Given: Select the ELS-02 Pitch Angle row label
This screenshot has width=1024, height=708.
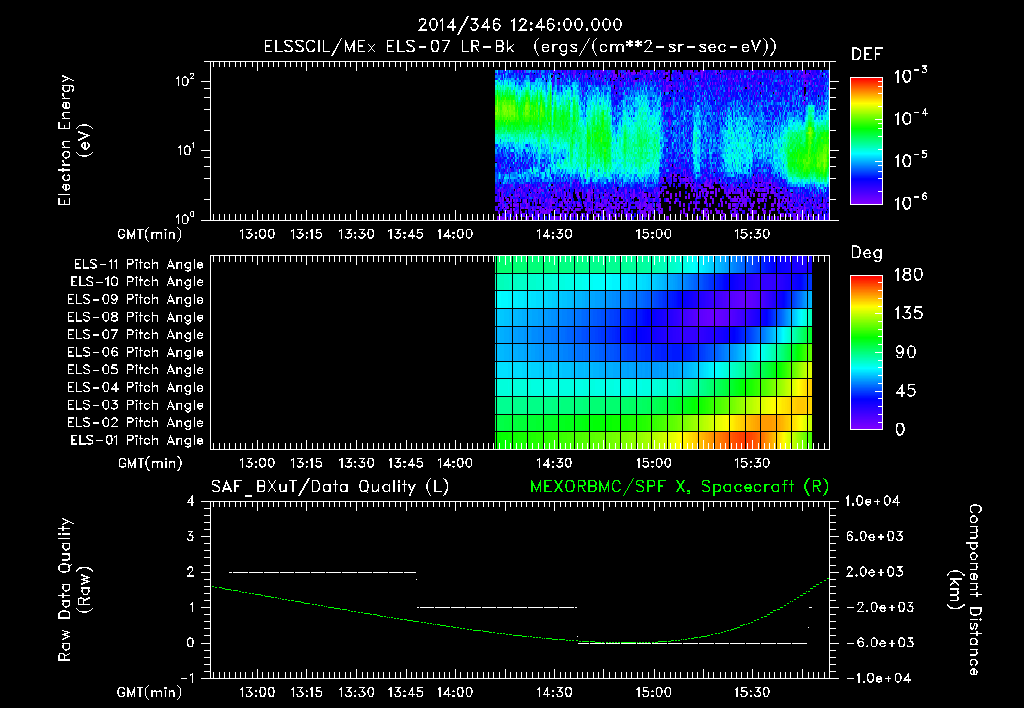Looking at the screenshot, I should [135, 423].
